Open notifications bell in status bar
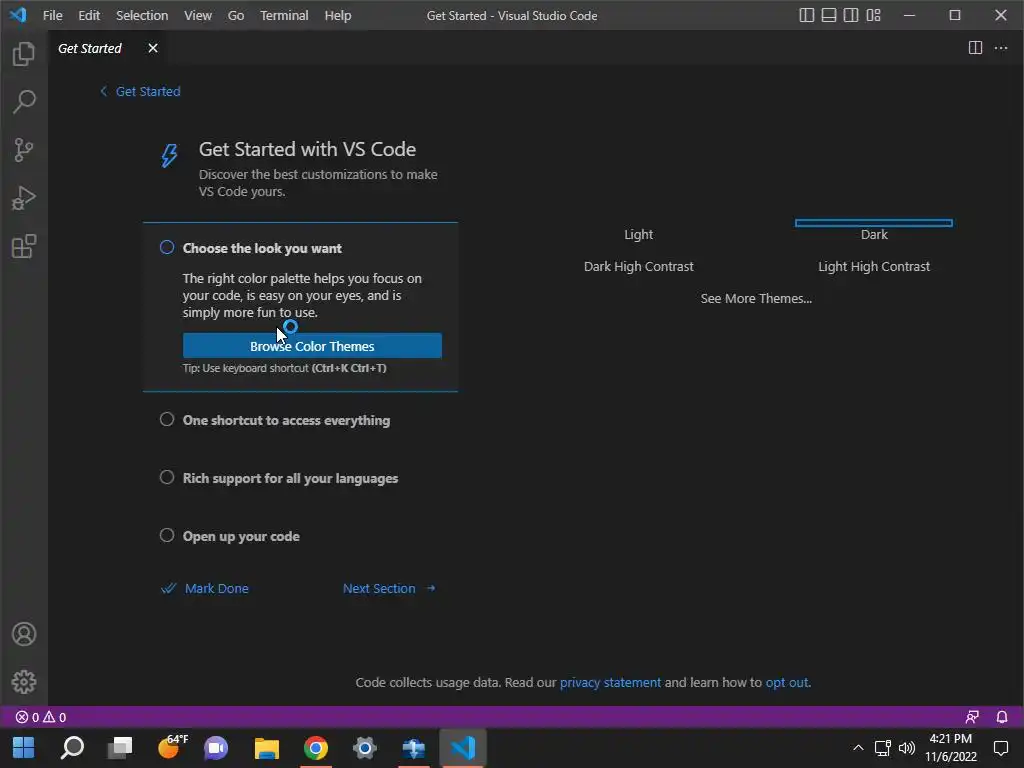Screen dimensions: 1024x768 1002,717
